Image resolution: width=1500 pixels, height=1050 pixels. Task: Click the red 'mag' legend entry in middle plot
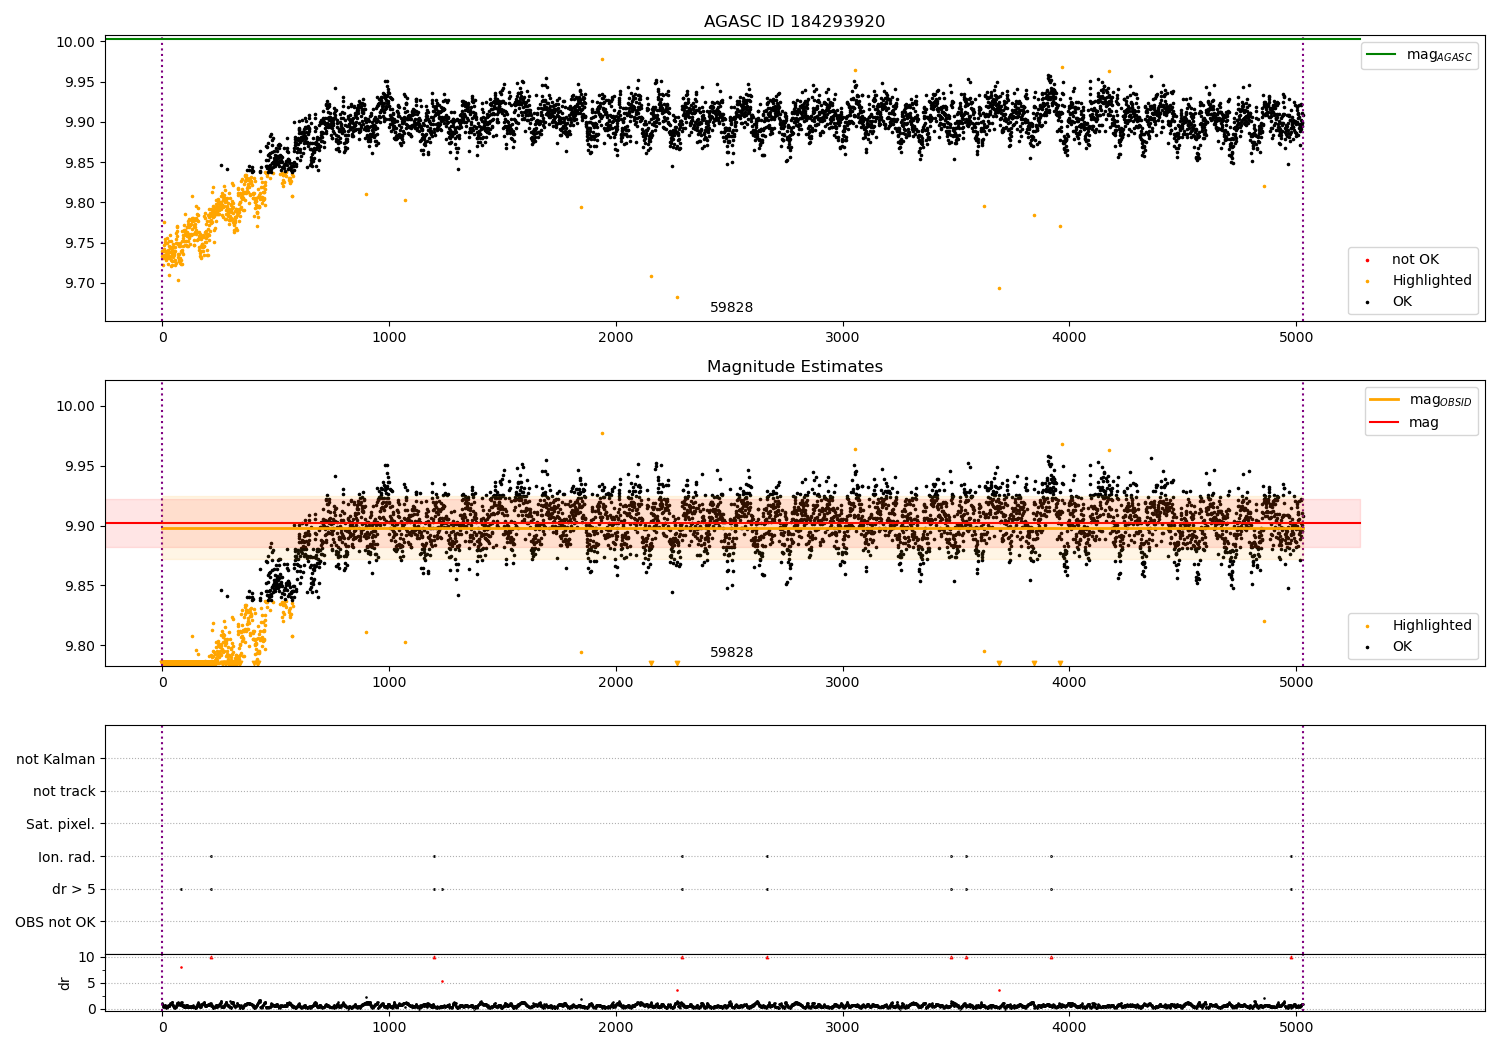click(1405, 423)
